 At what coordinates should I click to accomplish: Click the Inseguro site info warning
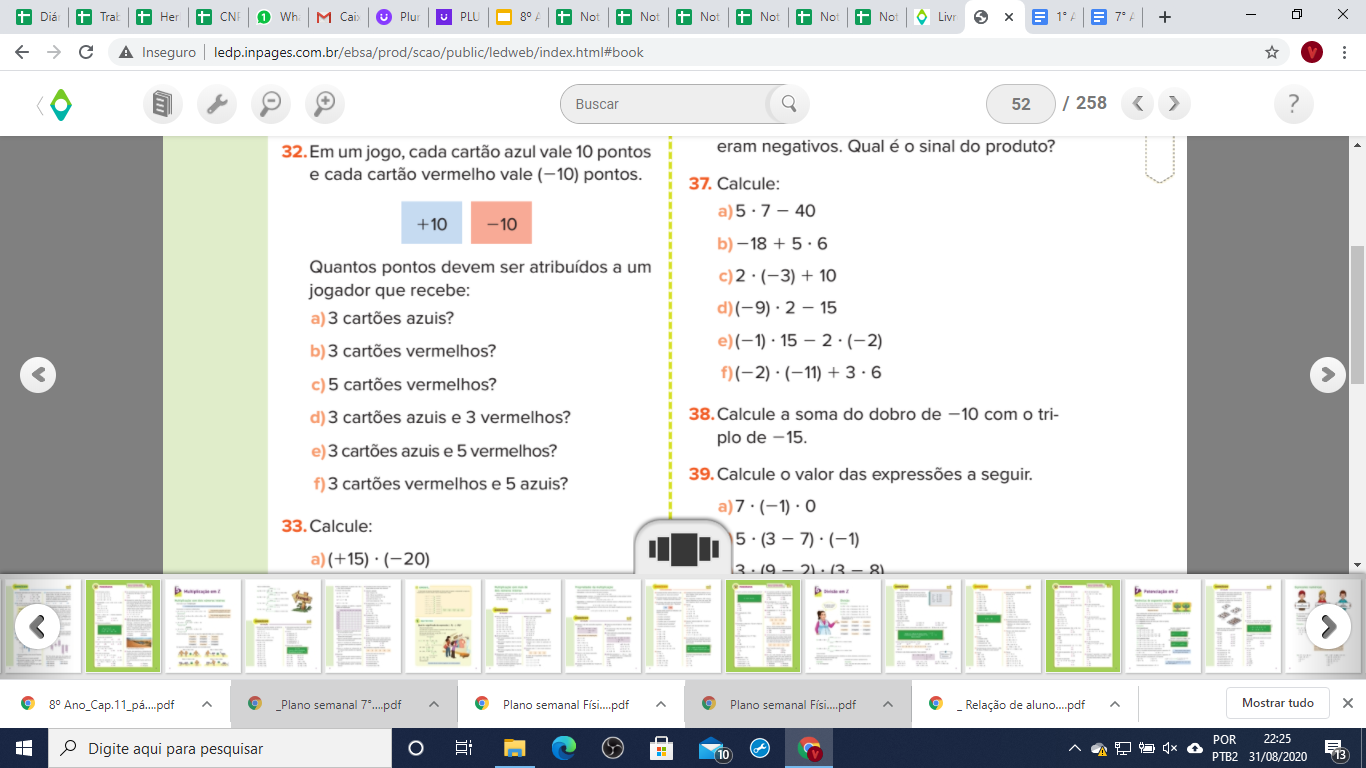pos(155,52)
